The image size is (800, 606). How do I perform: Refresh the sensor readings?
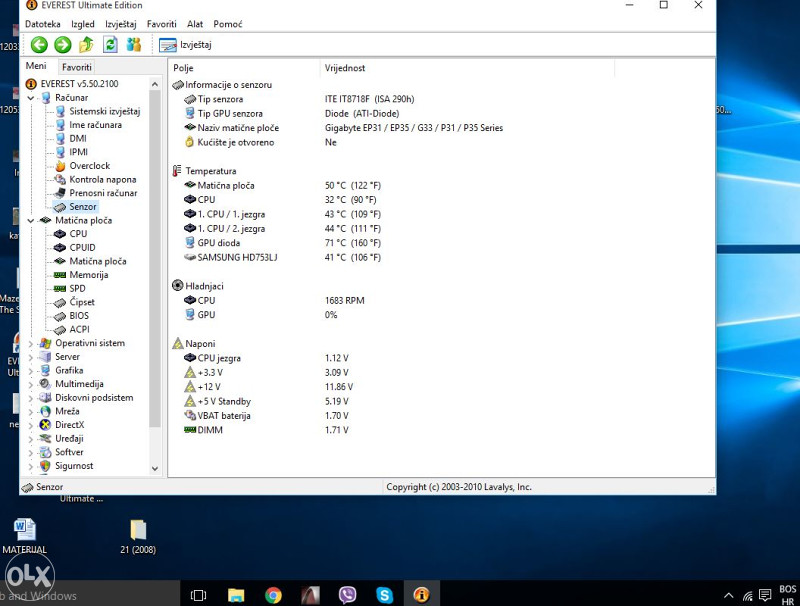(110, 45)
